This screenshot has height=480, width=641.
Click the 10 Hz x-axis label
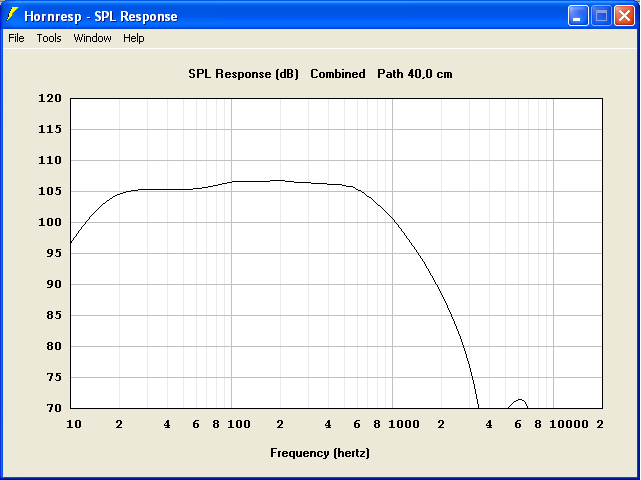pyautogui.click(x=74, y=424)
